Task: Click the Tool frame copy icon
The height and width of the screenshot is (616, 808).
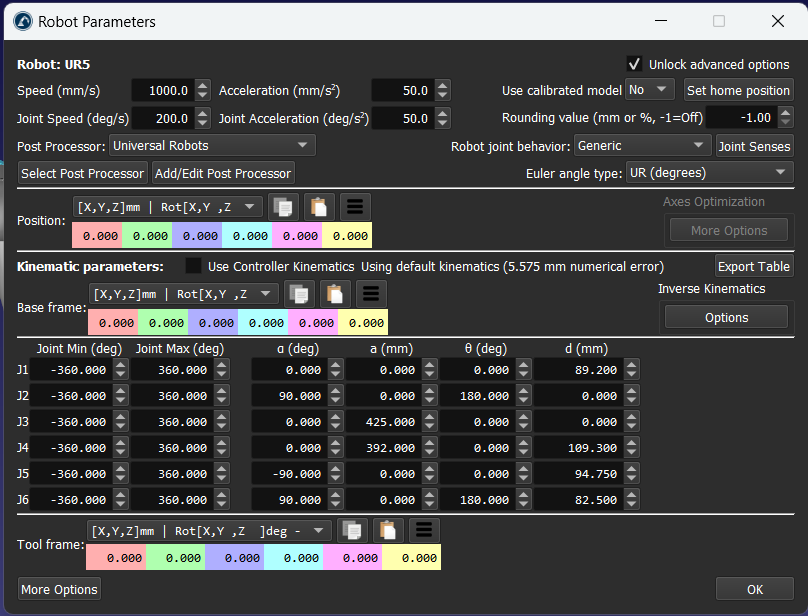Action: tap(353, 530)
